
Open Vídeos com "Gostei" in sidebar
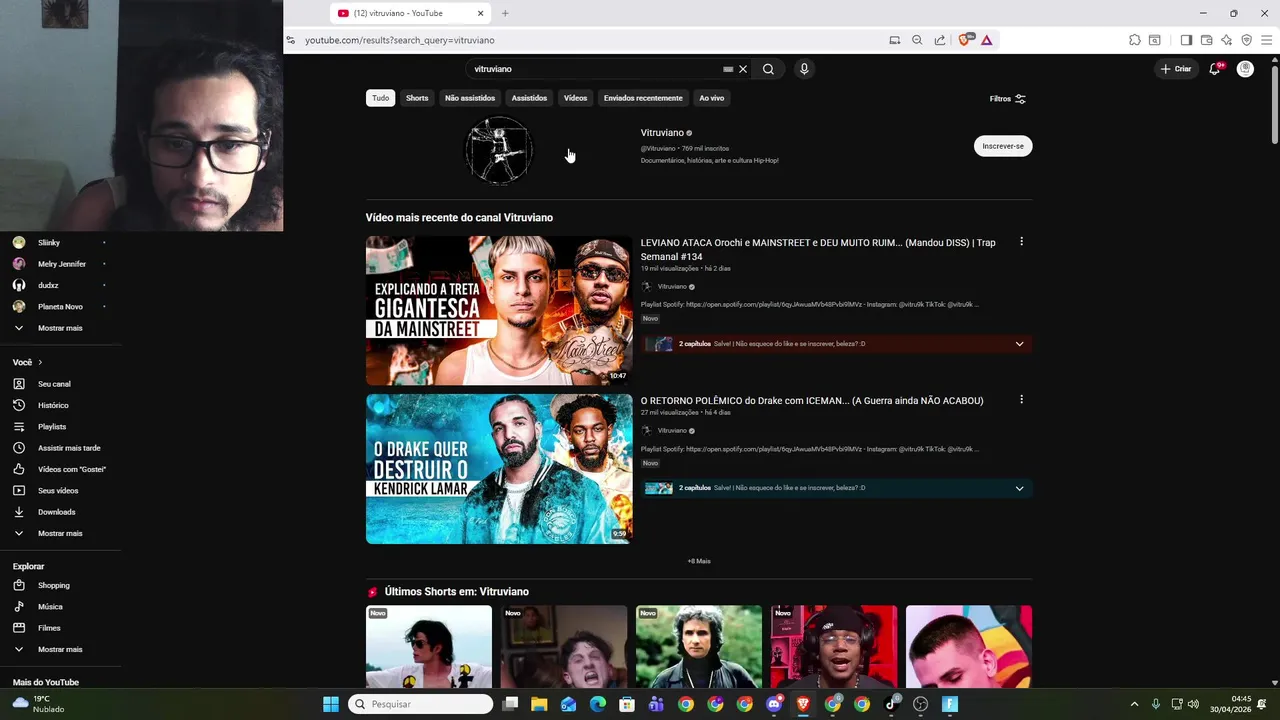point(60,469)
